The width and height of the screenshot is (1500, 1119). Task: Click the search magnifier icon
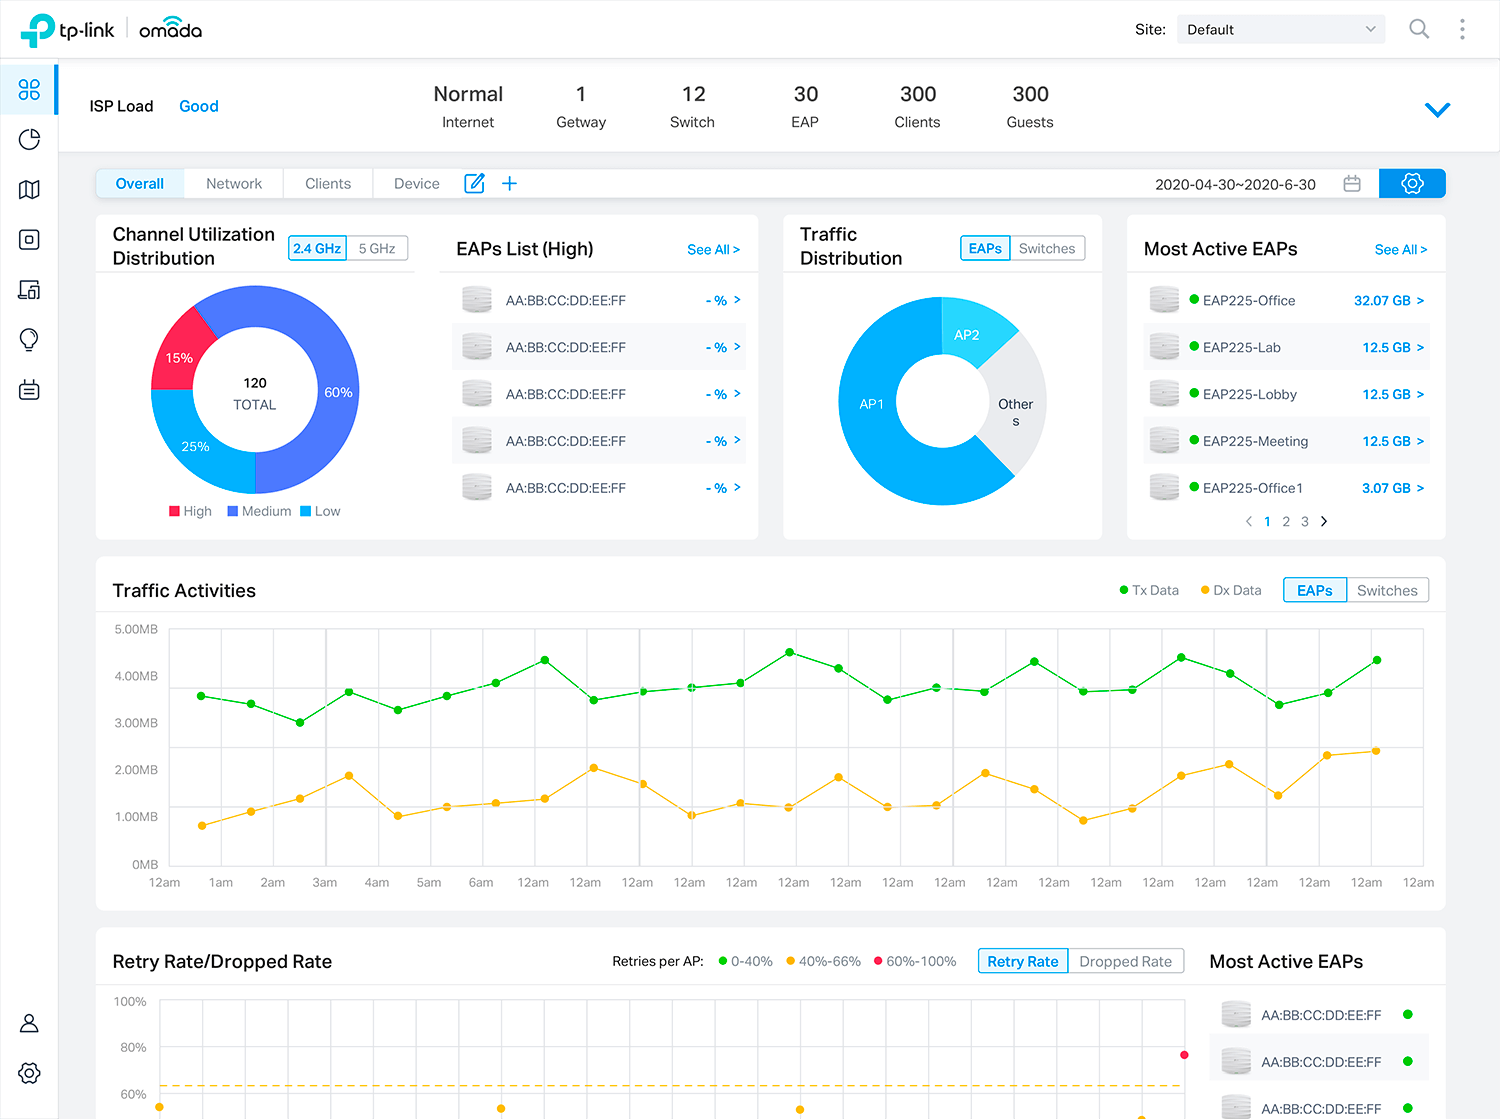click(1418, 29)
